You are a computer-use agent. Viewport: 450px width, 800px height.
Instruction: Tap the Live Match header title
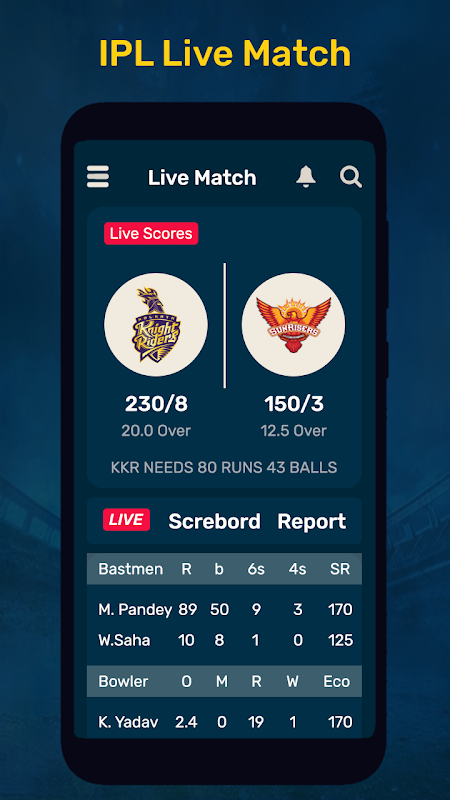click(202, 178)
